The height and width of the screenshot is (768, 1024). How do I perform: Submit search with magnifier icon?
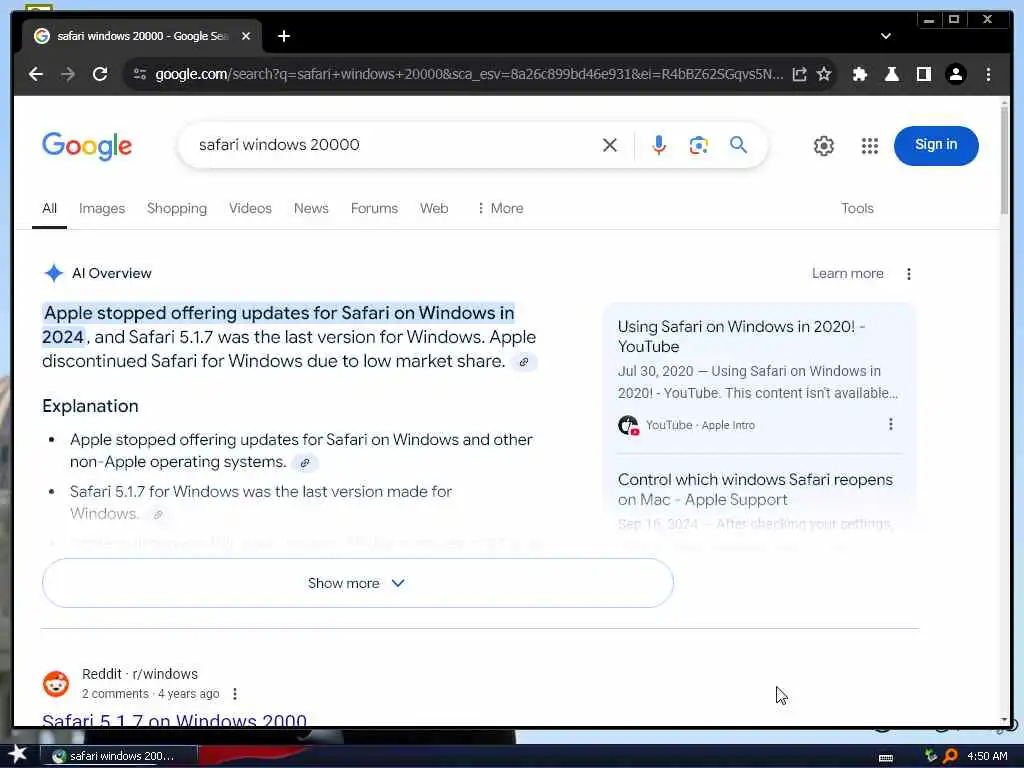pyautogui.click(x=739, y=145)
